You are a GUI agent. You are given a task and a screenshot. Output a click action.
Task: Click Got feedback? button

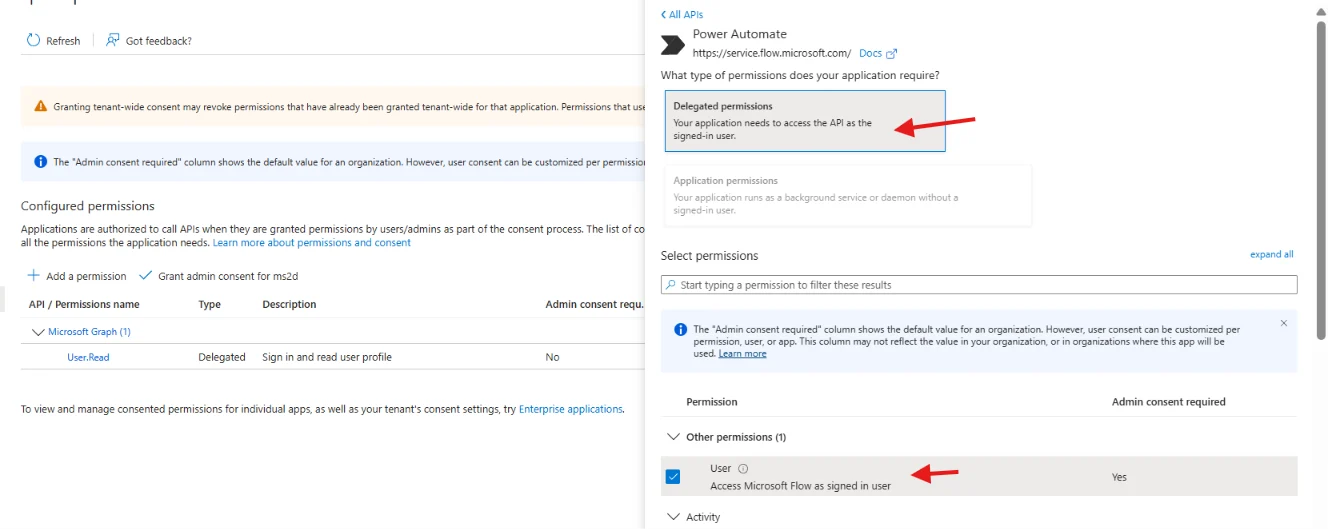pyautogui.click(x=149, y=40)
